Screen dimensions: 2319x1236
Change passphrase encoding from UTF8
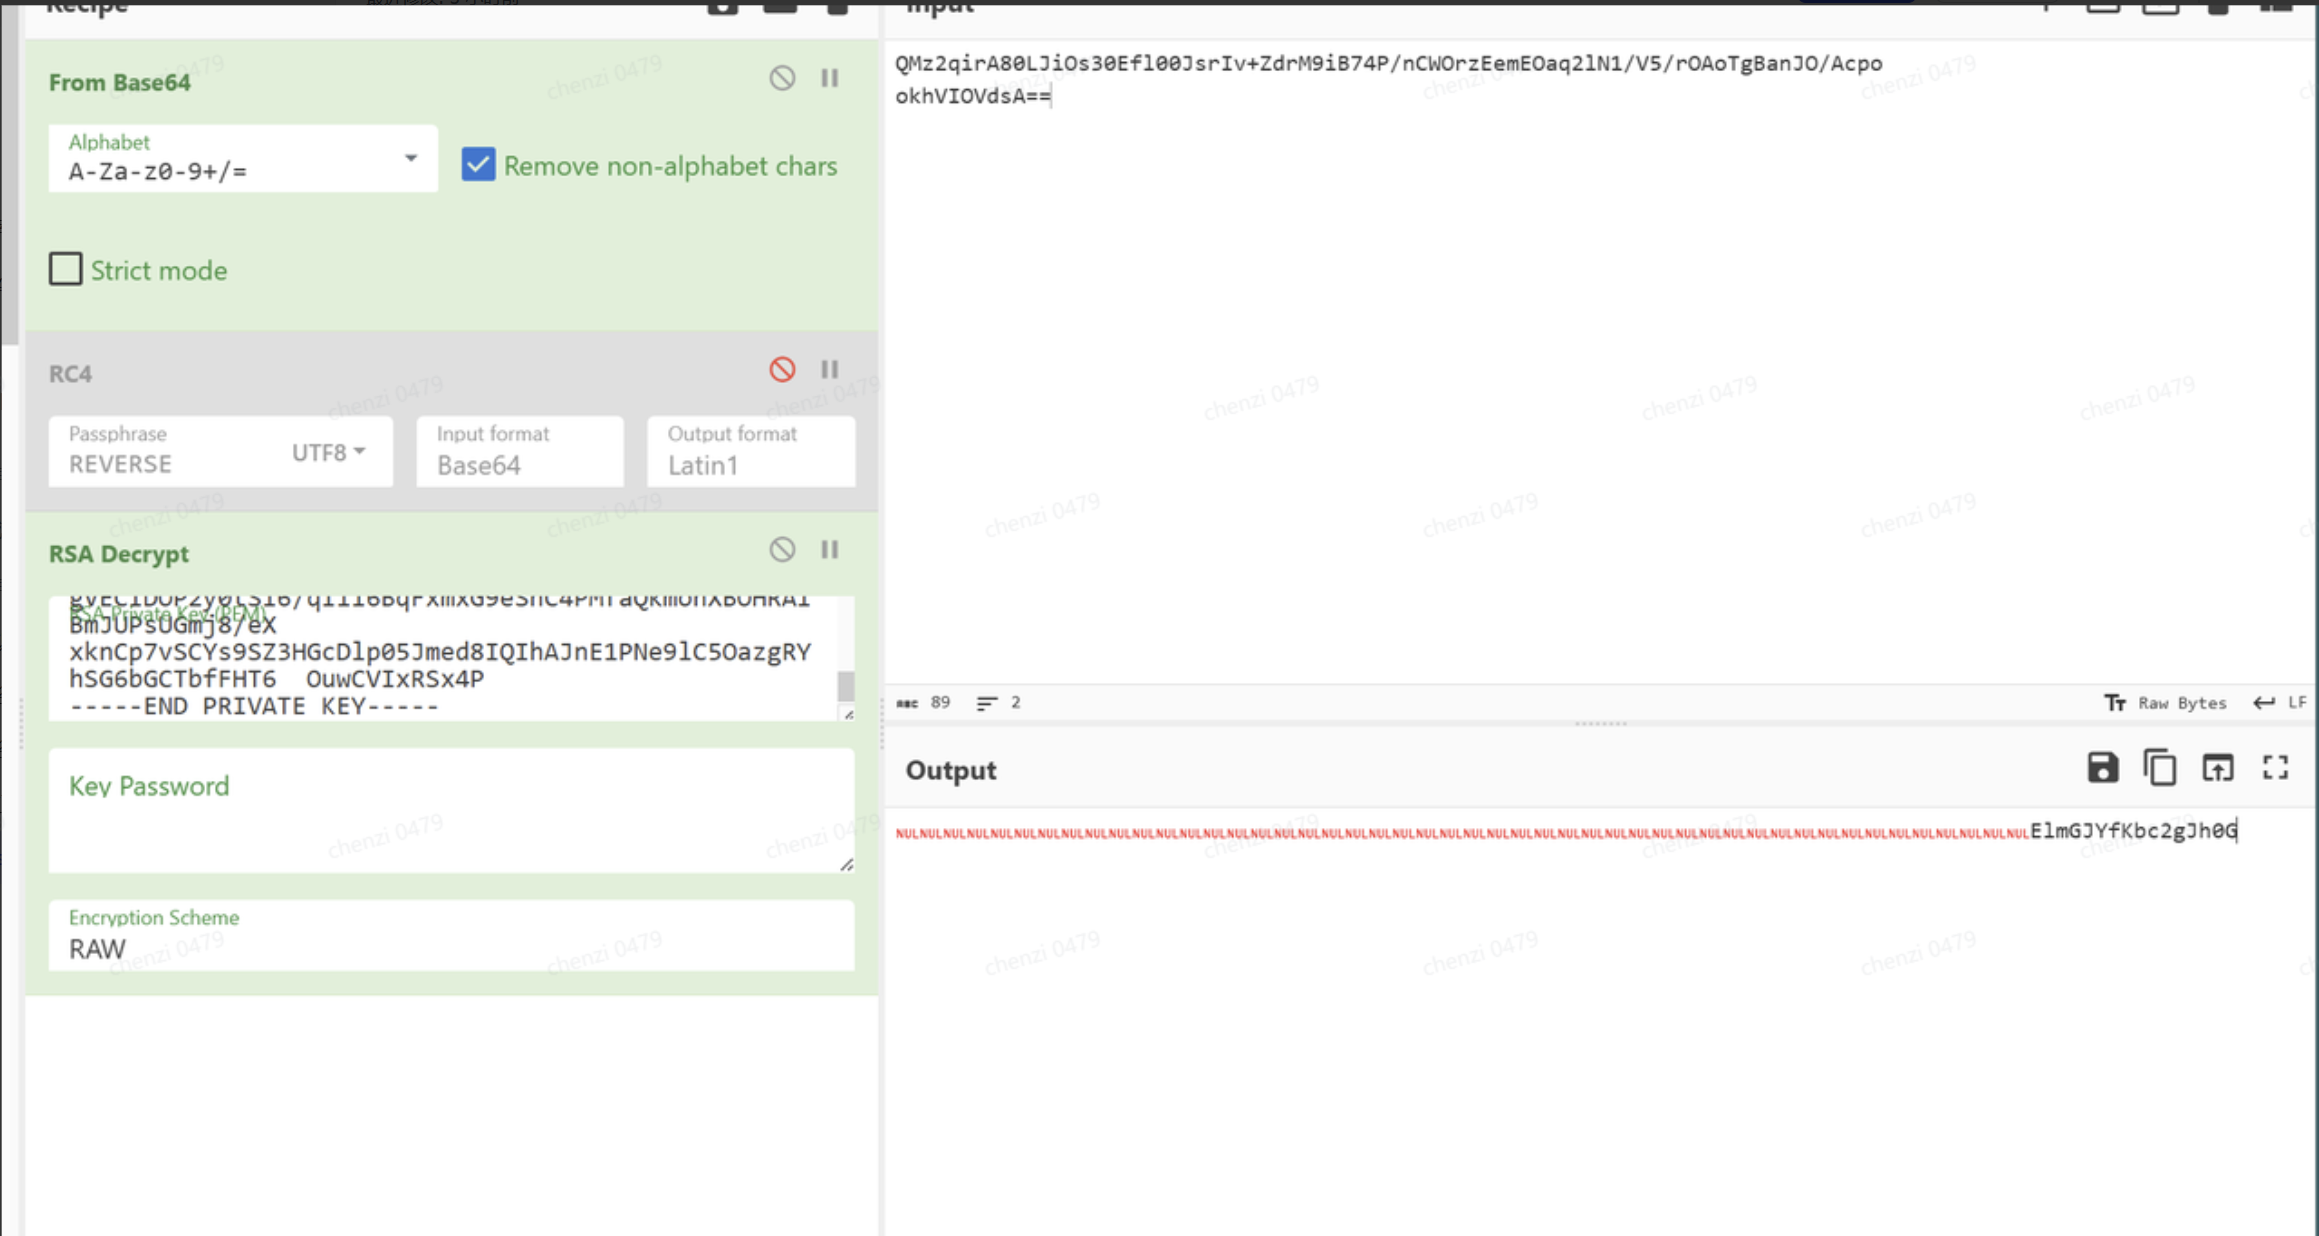(x=328, y=452)
